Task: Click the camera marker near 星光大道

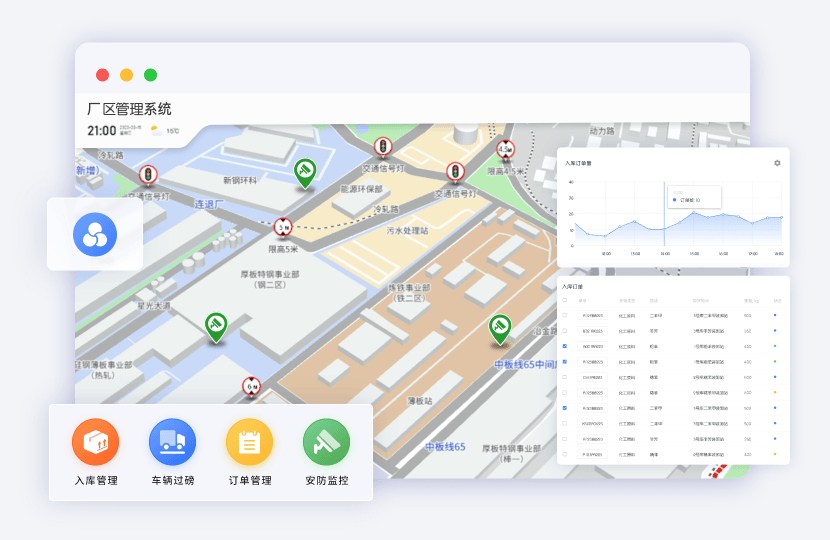Action: pos(215,325)
